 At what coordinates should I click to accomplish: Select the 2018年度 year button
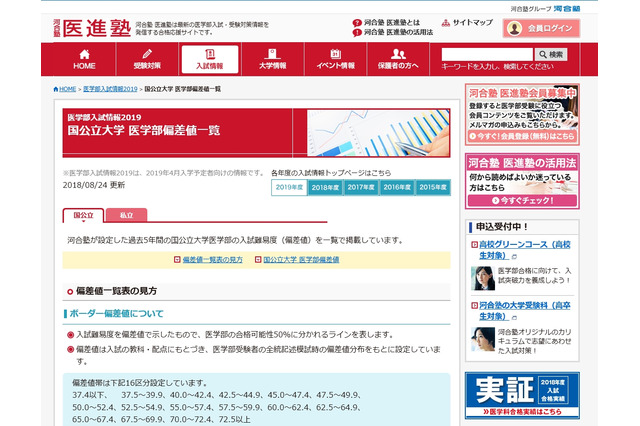pyautogui.click(x=325, y=188)
